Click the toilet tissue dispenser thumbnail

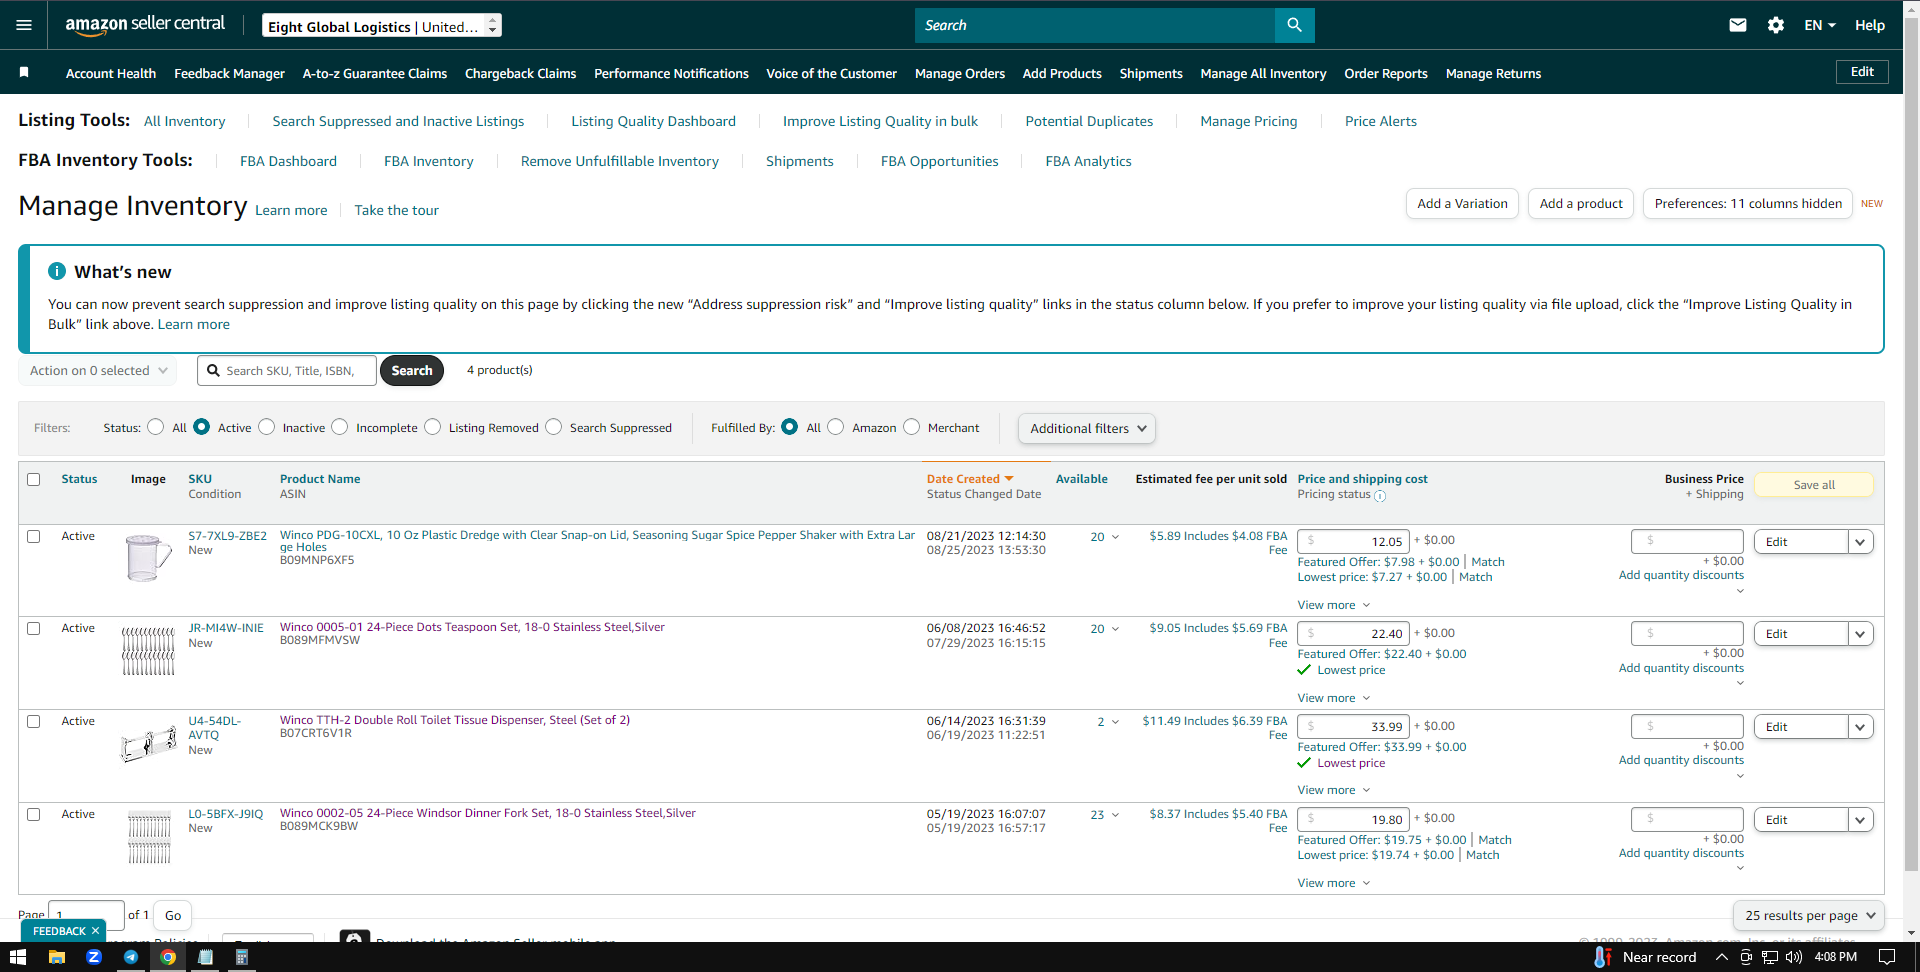pos(148,744)
